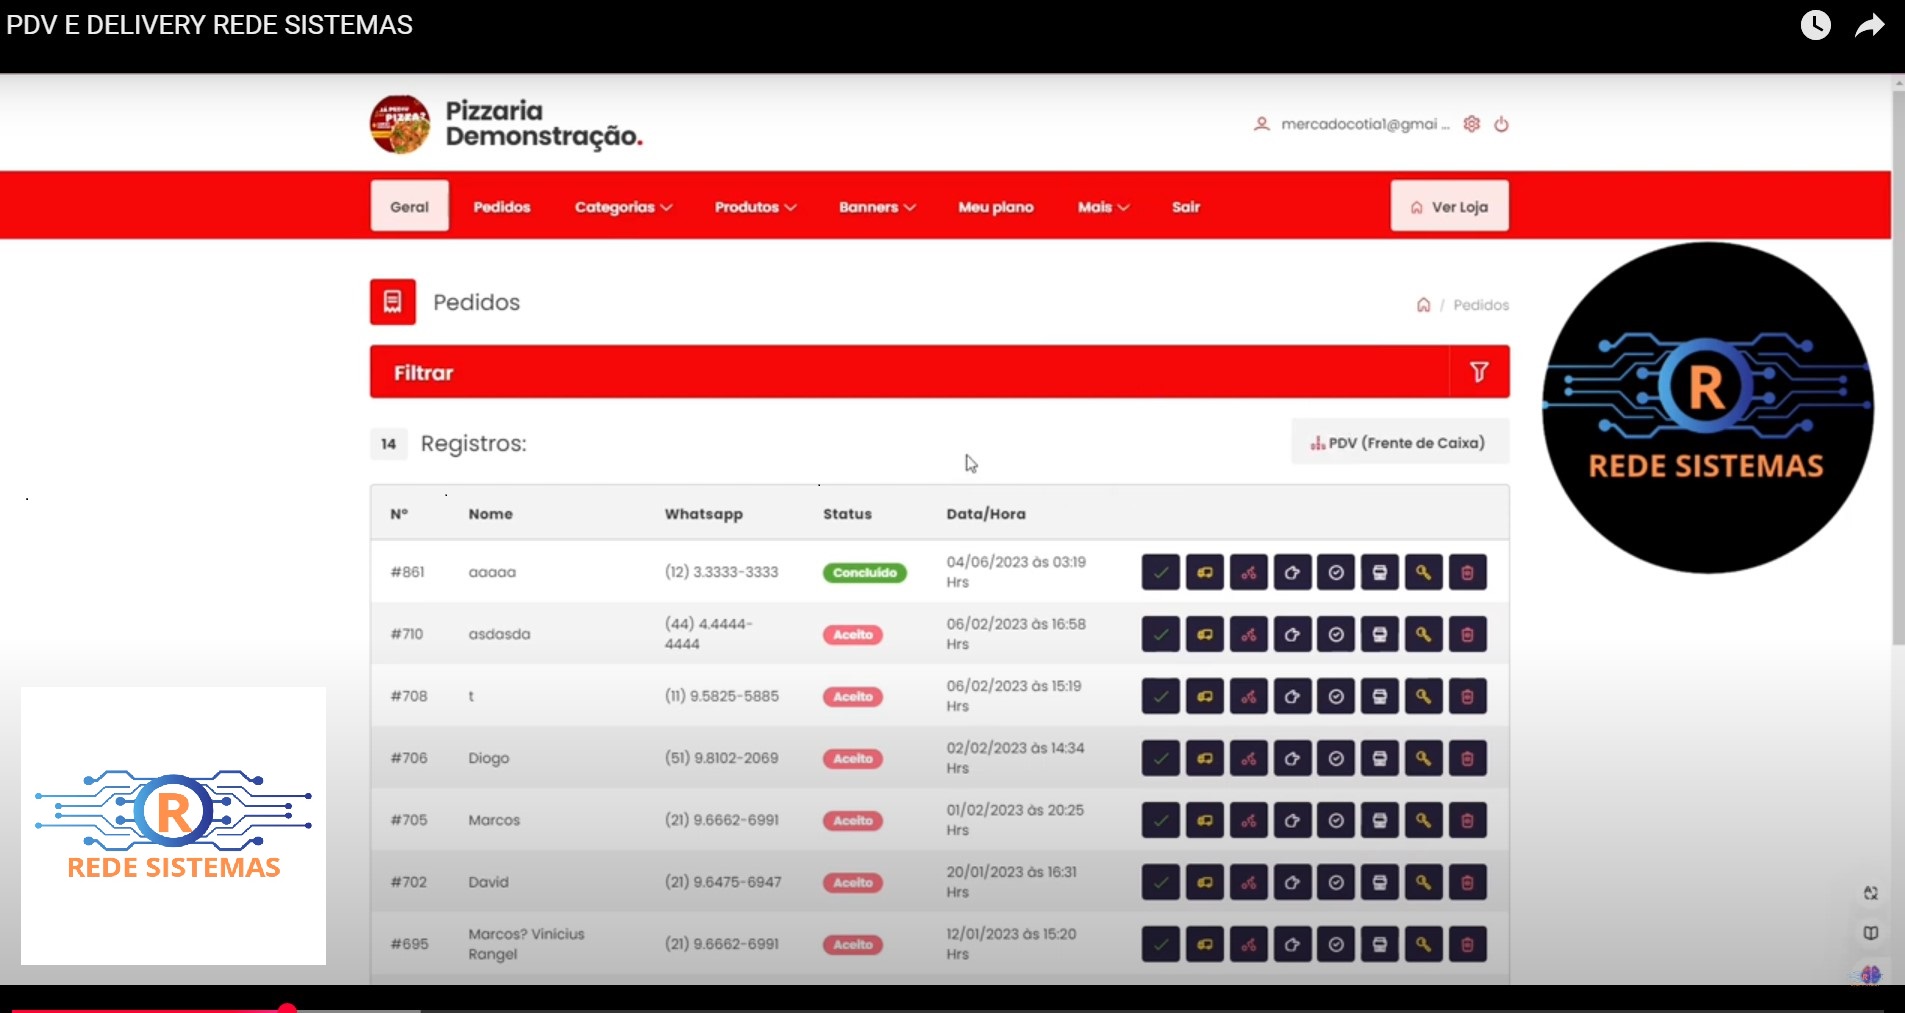Click the rotate arrow icon in Diogo's order row

tap(1292, 758)
